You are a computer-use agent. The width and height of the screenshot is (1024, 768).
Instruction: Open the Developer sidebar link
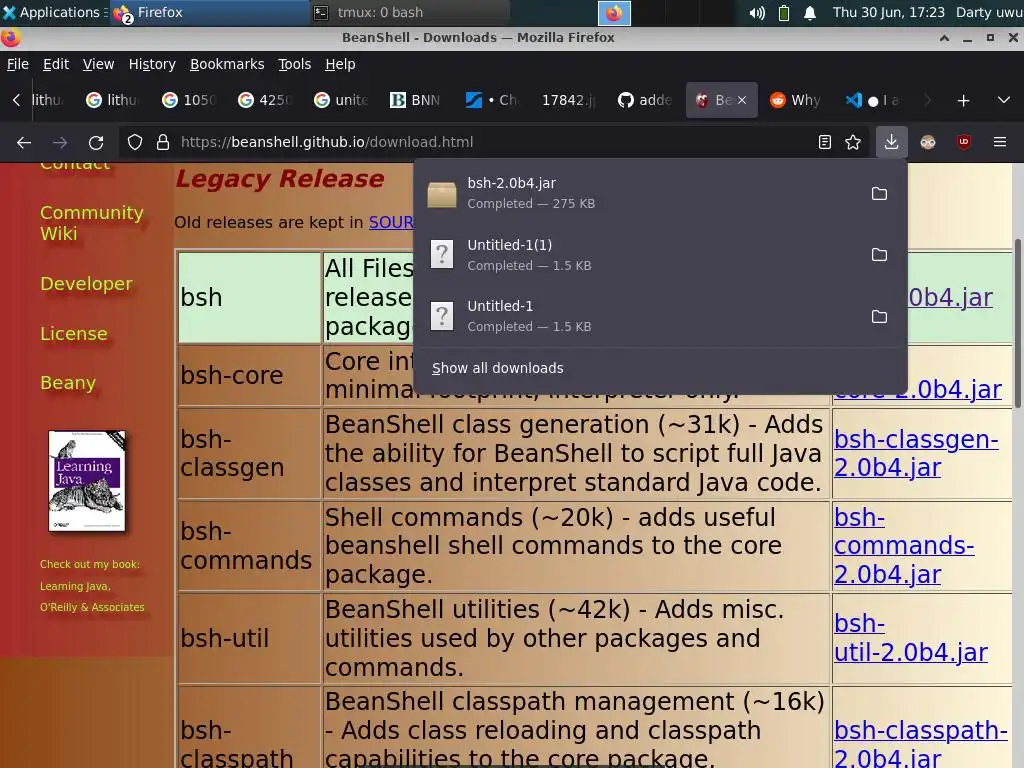point(86,283)
